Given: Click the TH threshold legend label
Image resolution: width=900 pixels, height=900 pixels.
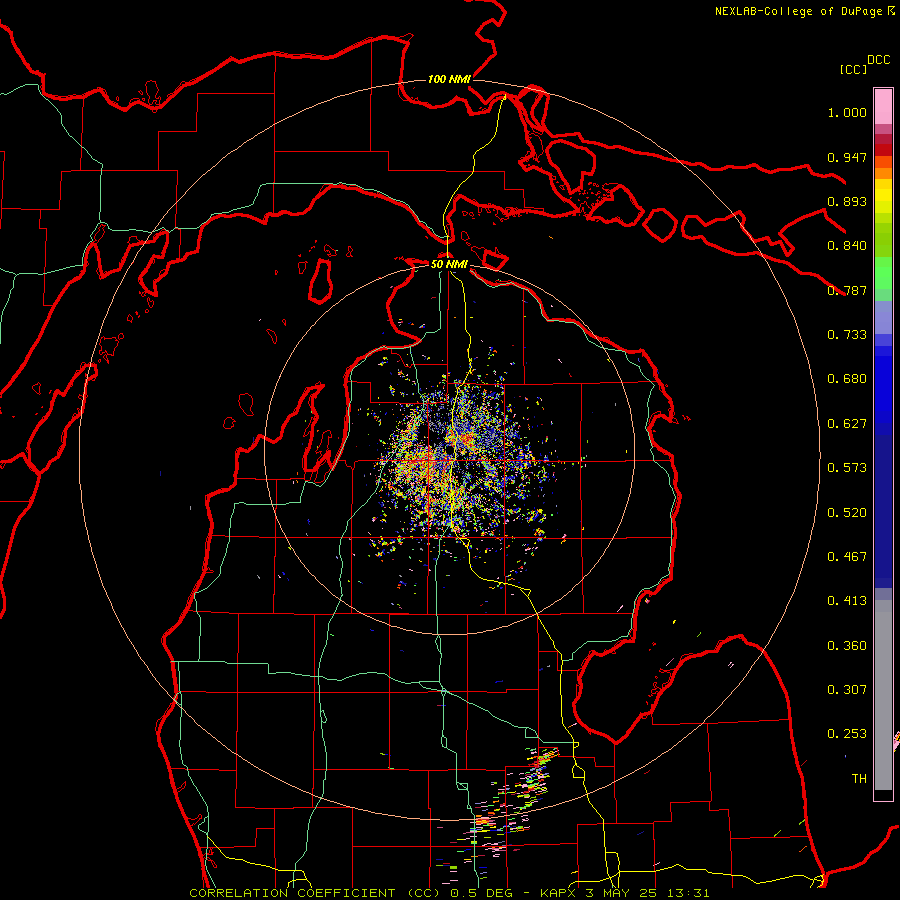Looking at the screenshot, I should pos(859,779).
